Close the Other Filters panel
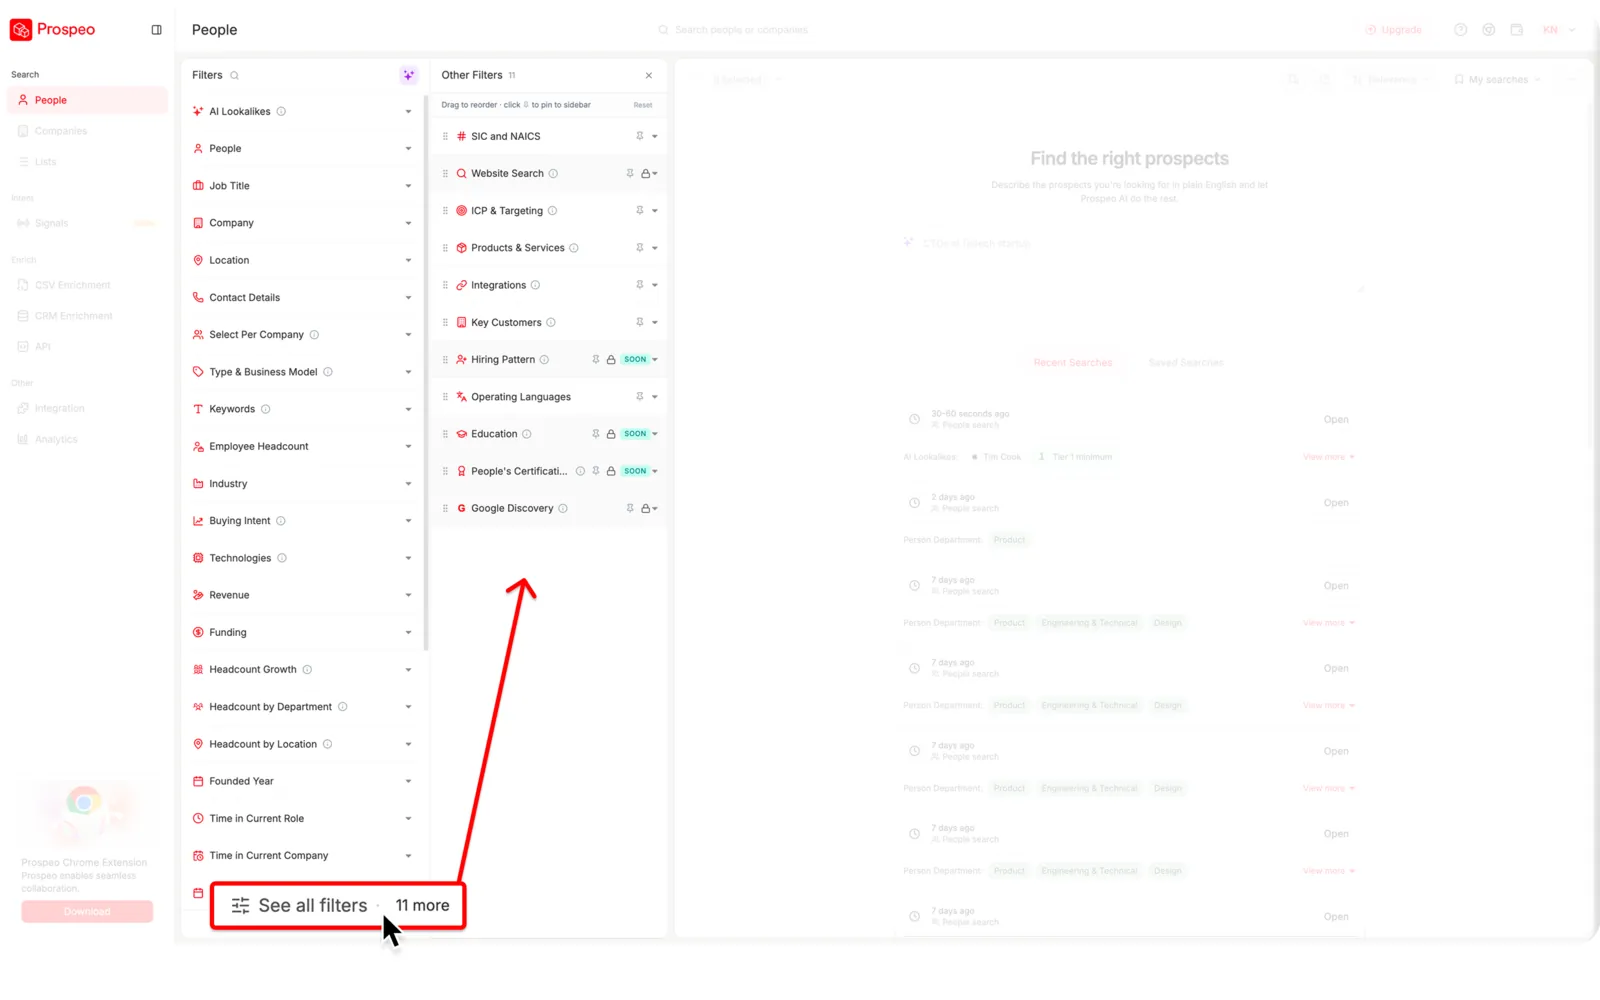The height and width of the screenshot is (1000, 1600). 649,76
